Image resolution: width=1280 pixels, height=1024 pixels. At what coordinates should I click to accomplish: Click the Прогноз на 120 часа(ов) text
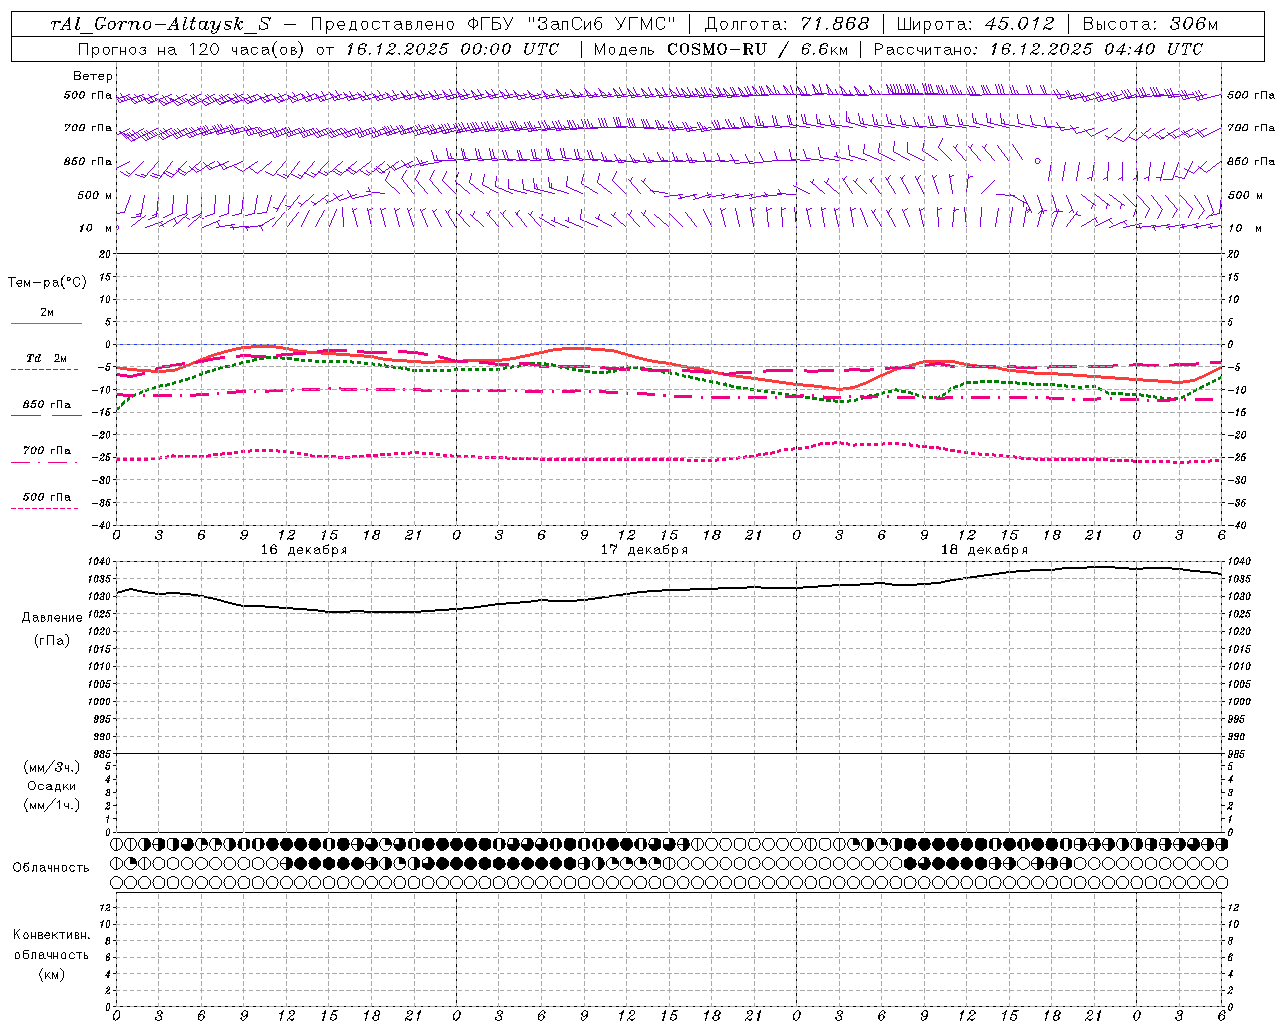click(x=192, y=49)
